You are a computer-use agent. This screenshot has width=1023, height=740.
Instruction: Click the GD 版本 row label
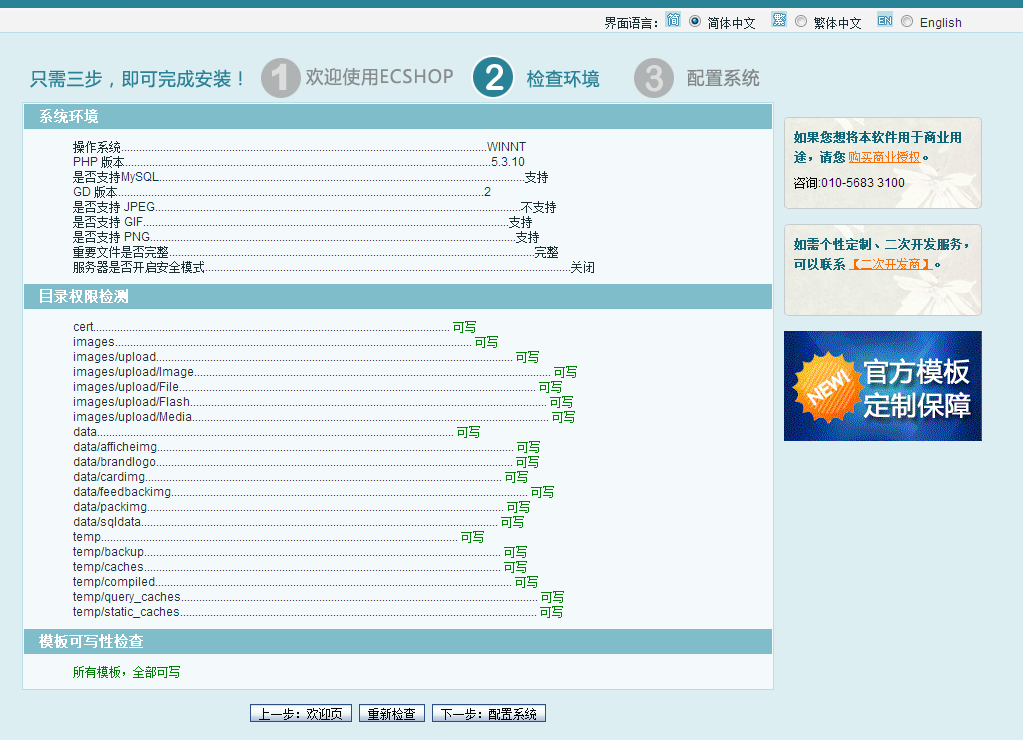(95, 192)
